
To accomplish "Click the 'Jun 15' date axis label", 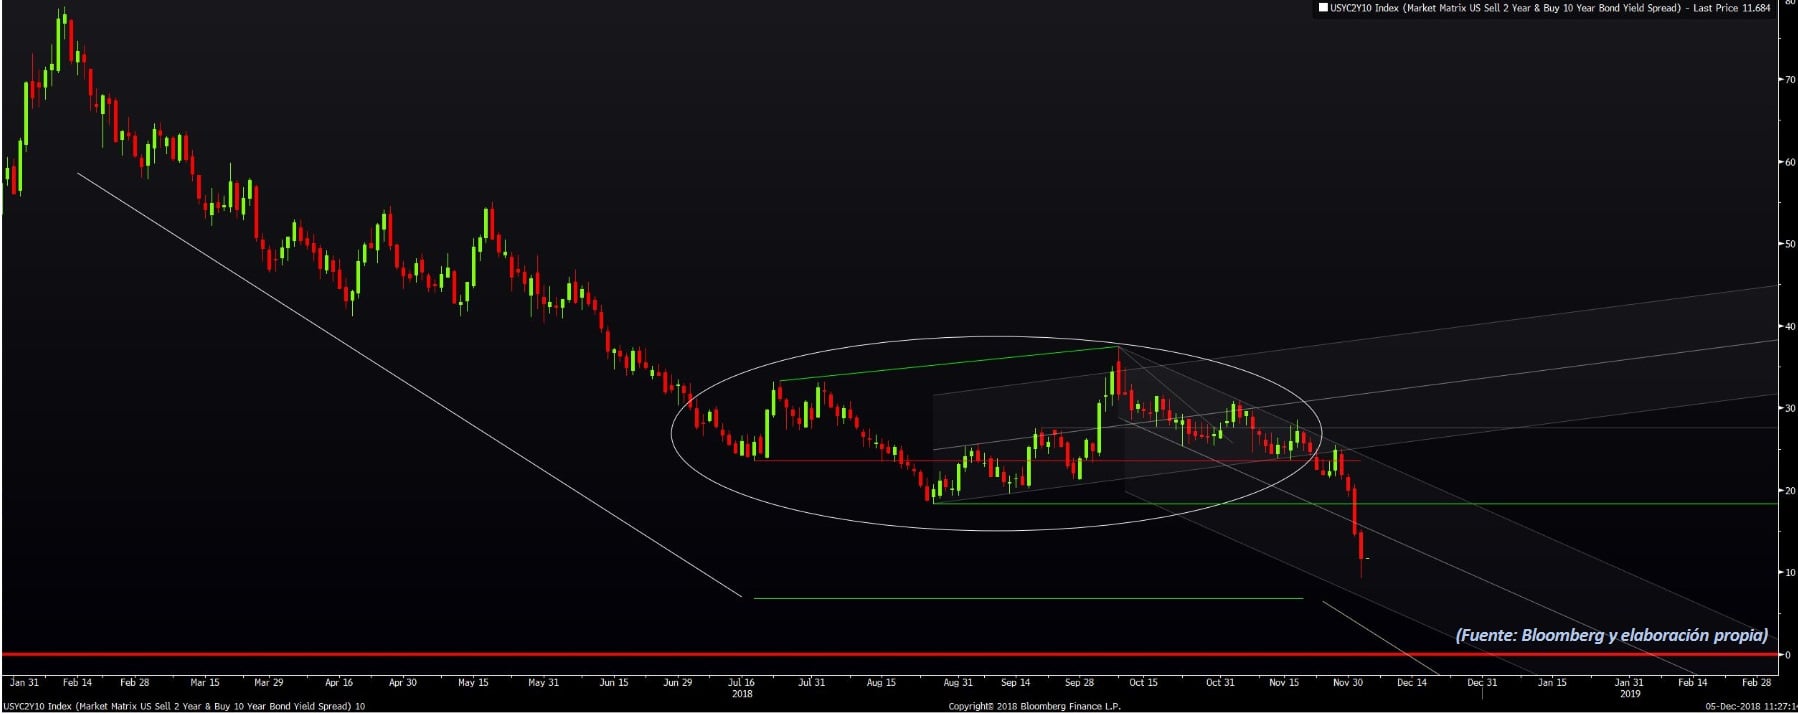I will coord(614,682).
